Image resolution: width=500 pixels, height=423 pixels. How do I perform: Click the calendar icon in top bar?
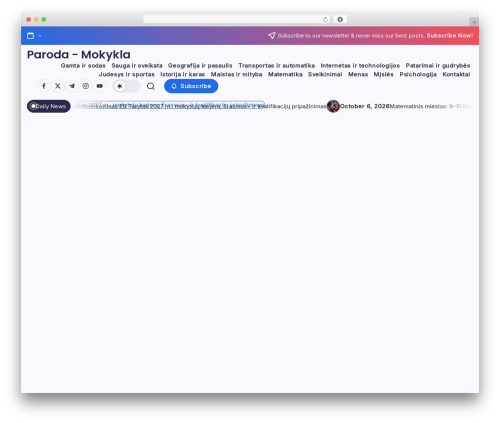pos(30,36)
